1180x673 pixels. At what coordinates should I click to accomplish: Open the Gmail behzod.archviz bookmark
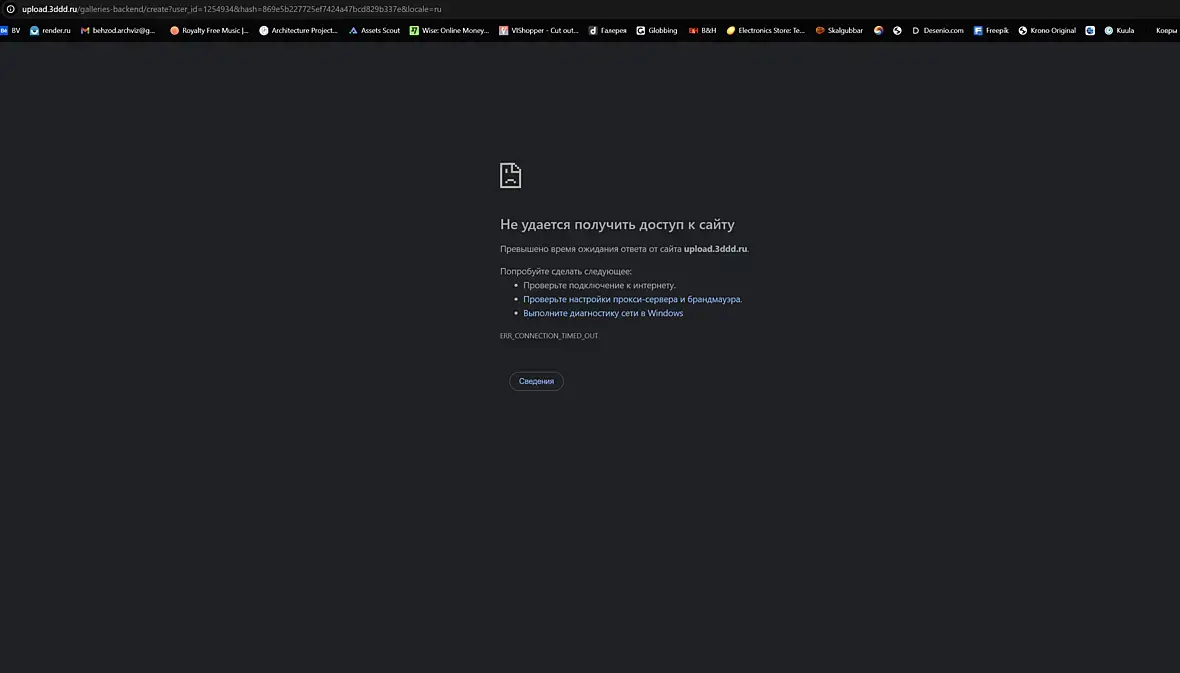(x=118, y=31)
